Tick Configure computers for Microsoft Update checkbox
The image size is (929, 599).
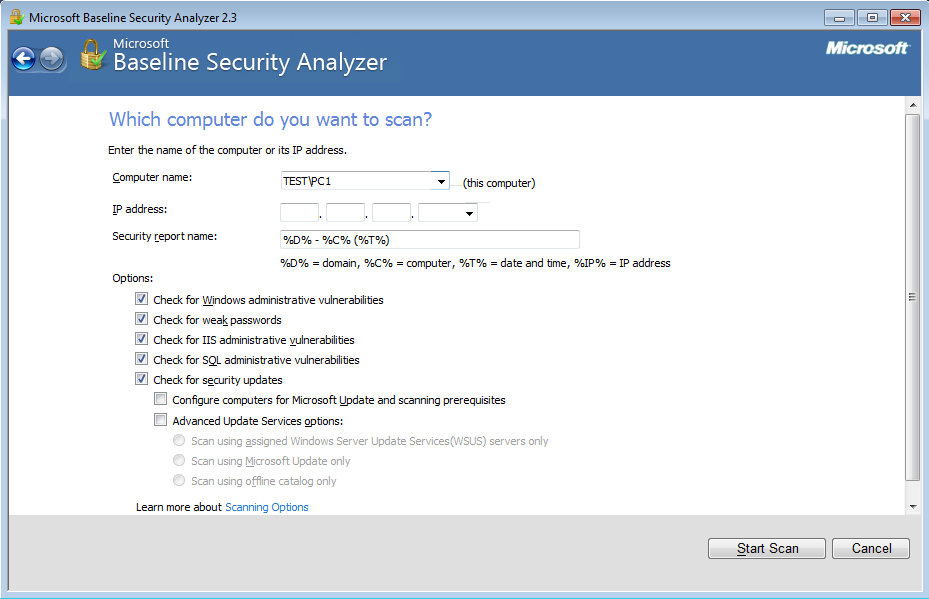[160, 399]
